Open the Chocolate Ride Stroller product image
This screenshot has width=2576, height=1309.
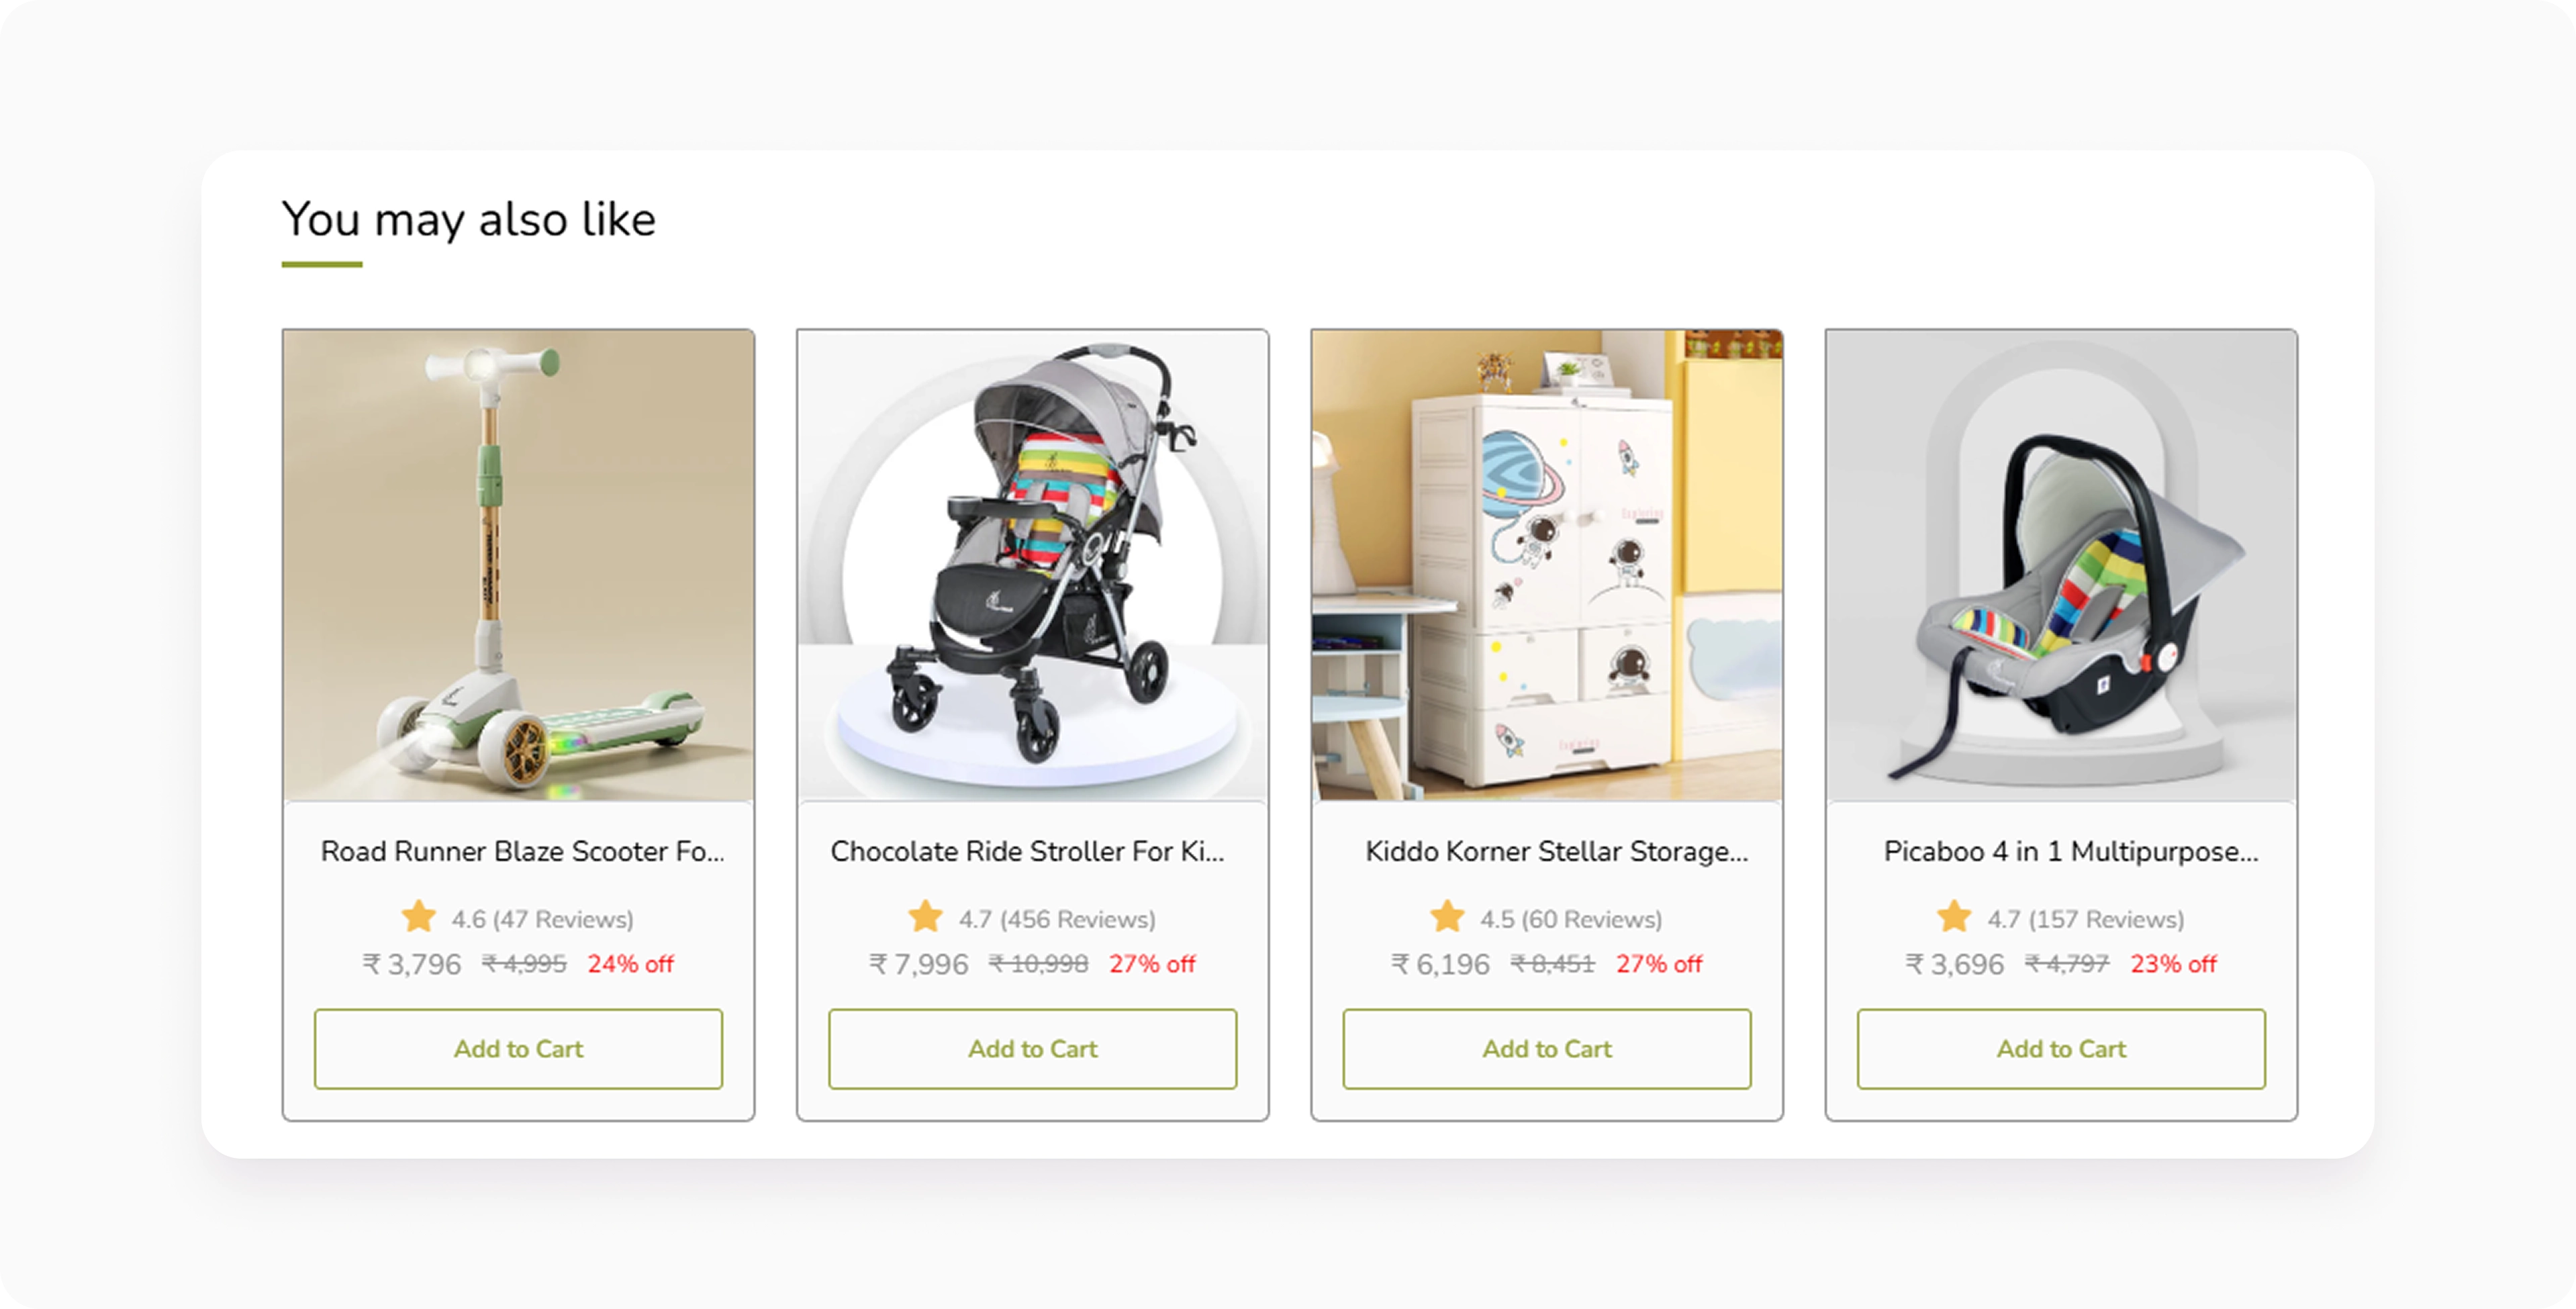[1033, 565]
